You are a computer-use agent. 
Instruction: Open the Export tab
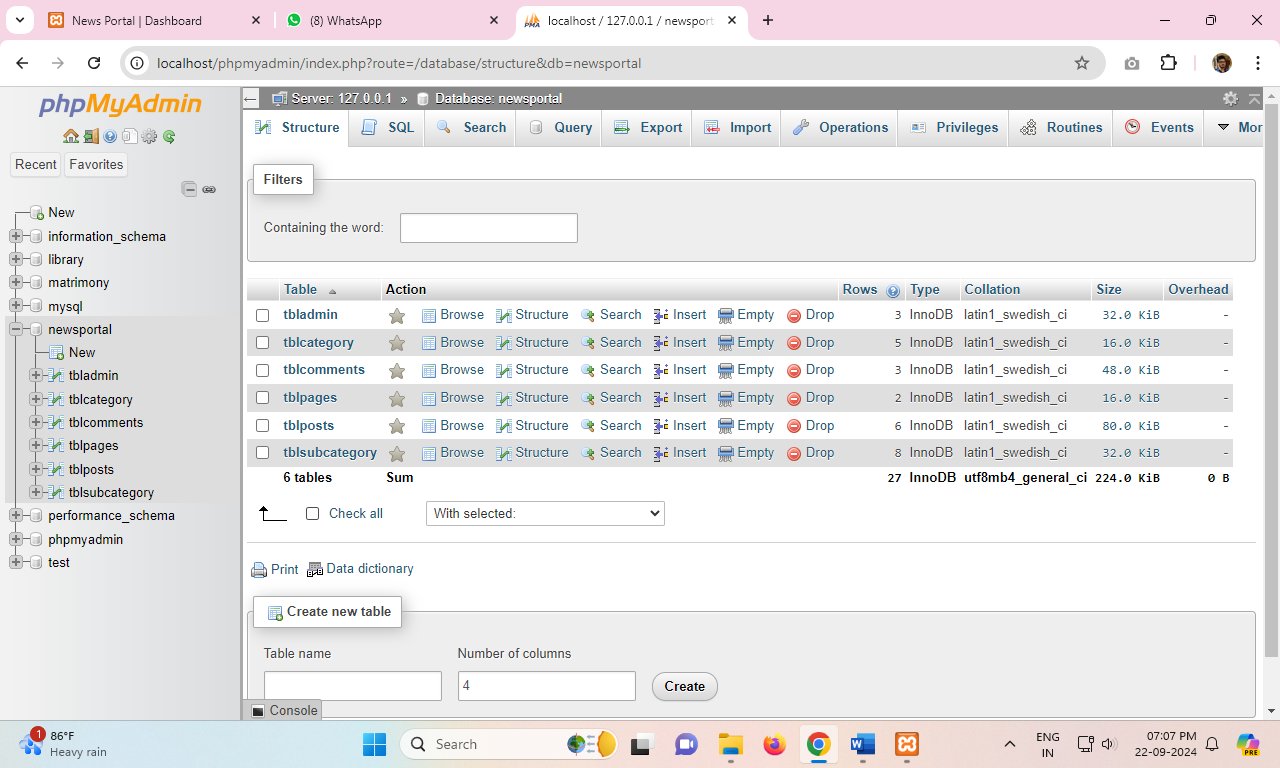point(649,128)
